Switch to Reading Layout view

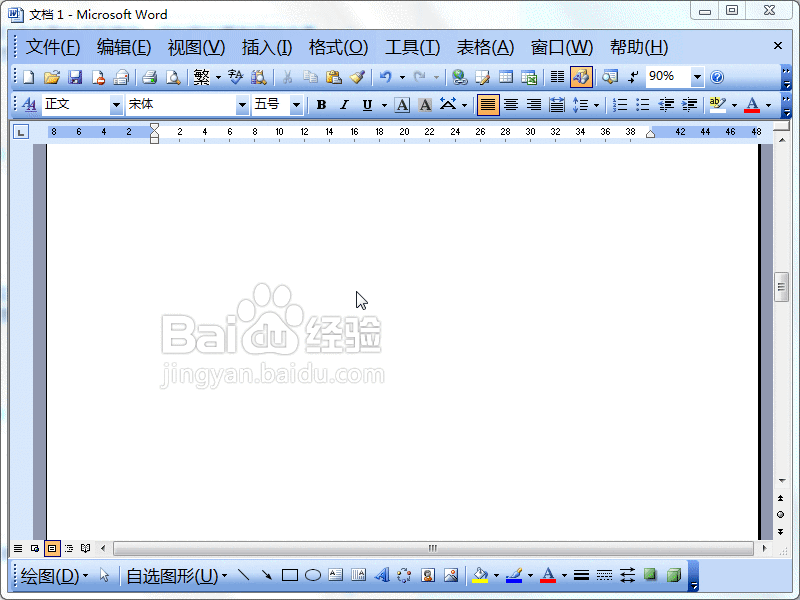click(86, 548)
